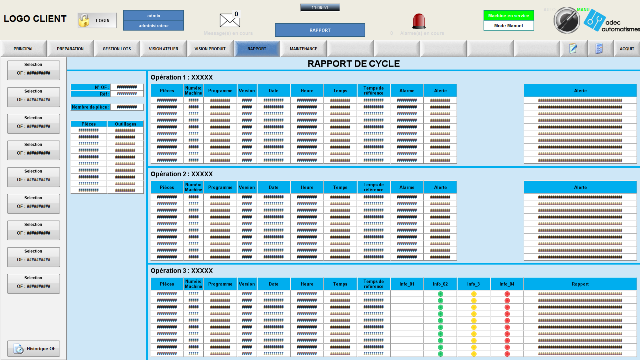Click the green machine status indicator
This screenshot has height=360, width=640.
509,16
